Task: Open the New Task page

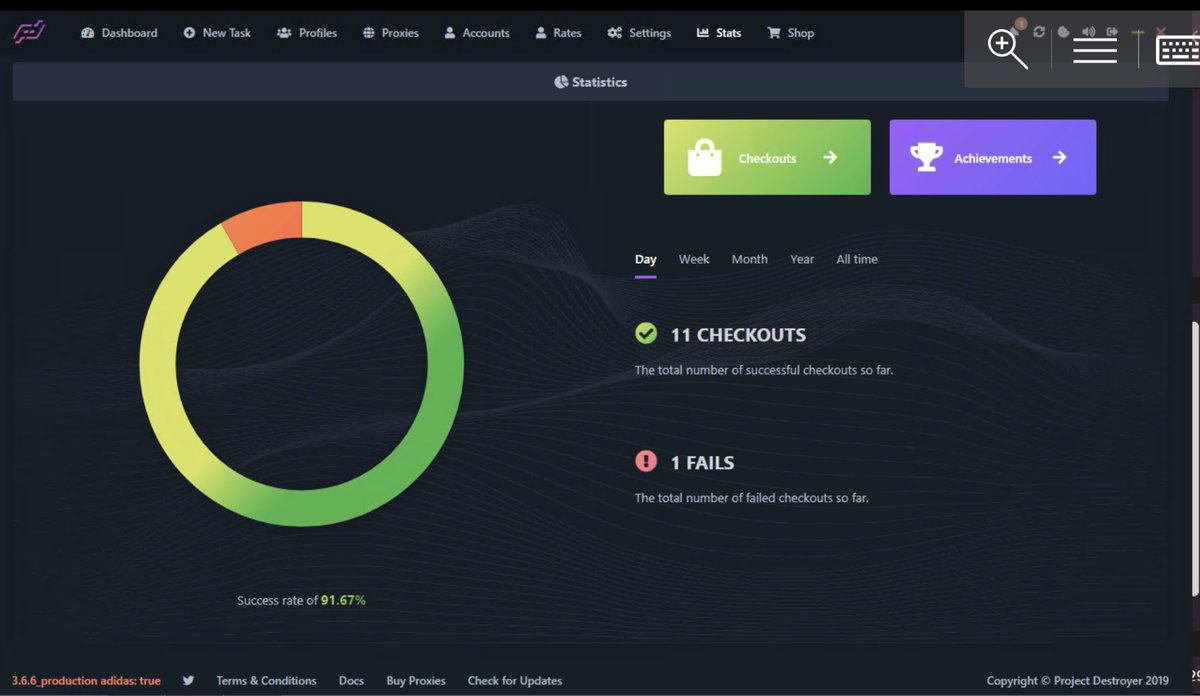Action: click(217, 33)
